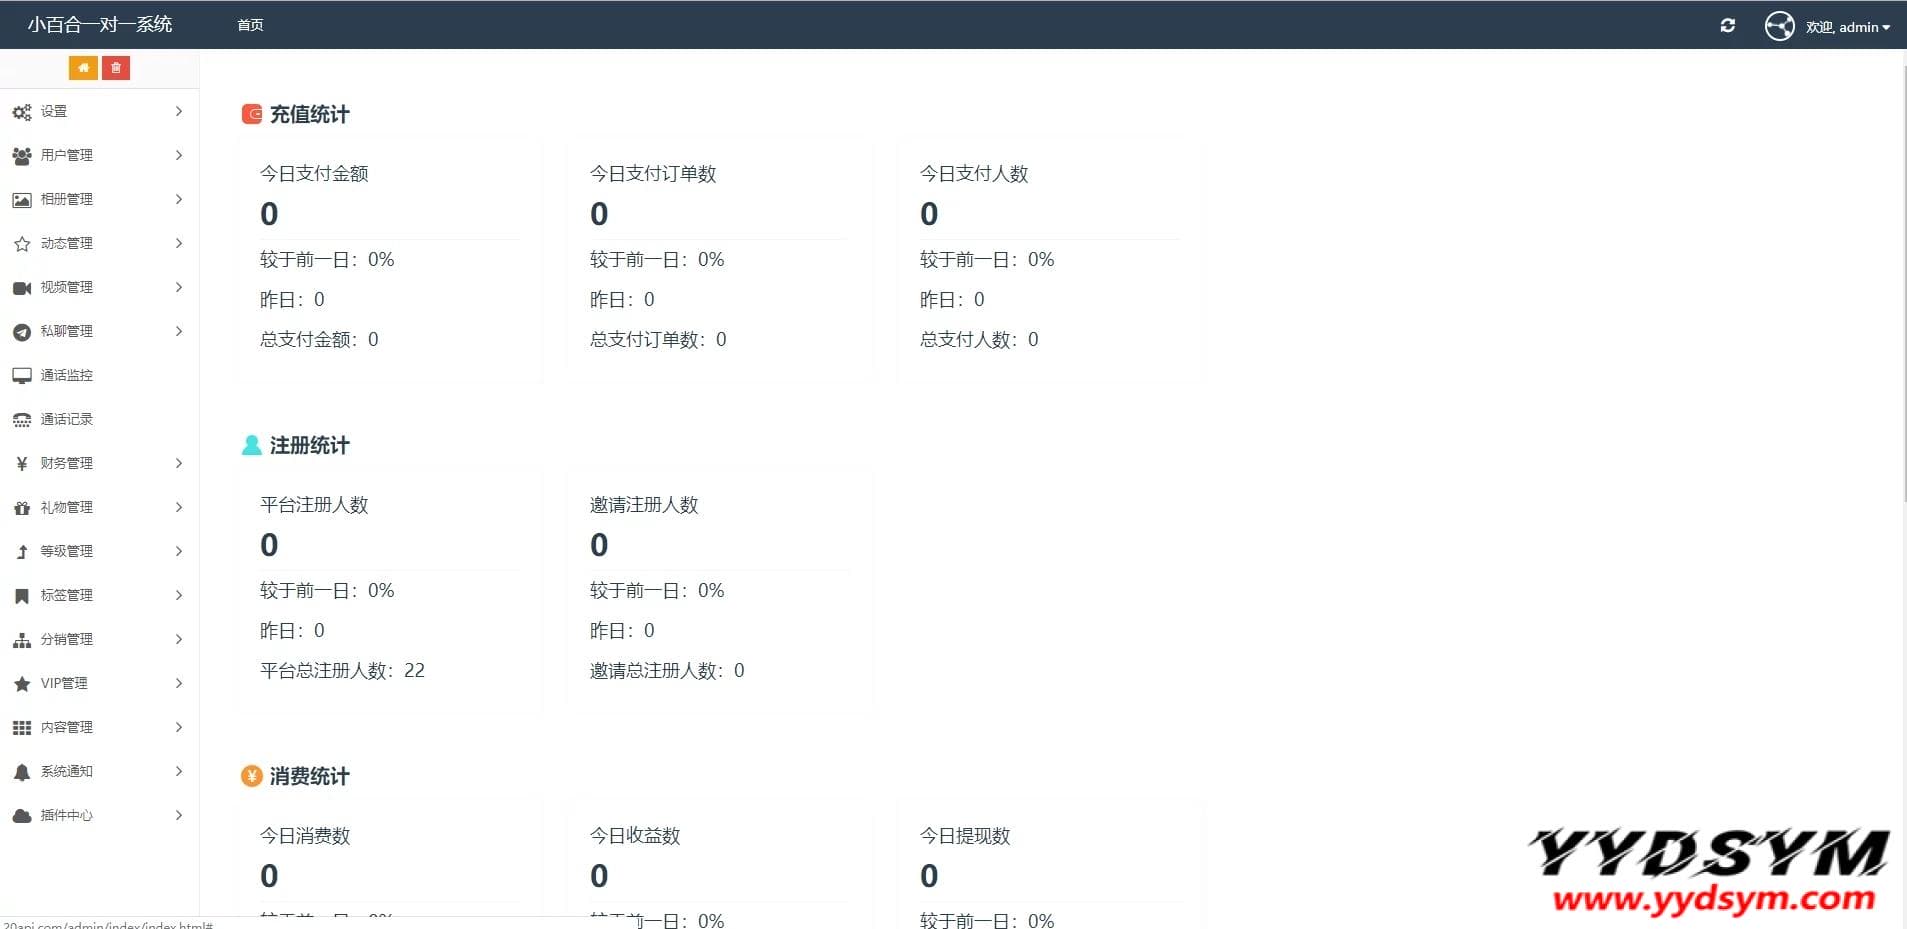Image resolution: width=1907 pixels, height=929 pixels.
Task: Click the bookmark icon beside 标签管理
Action: click(x=22, y=596)
